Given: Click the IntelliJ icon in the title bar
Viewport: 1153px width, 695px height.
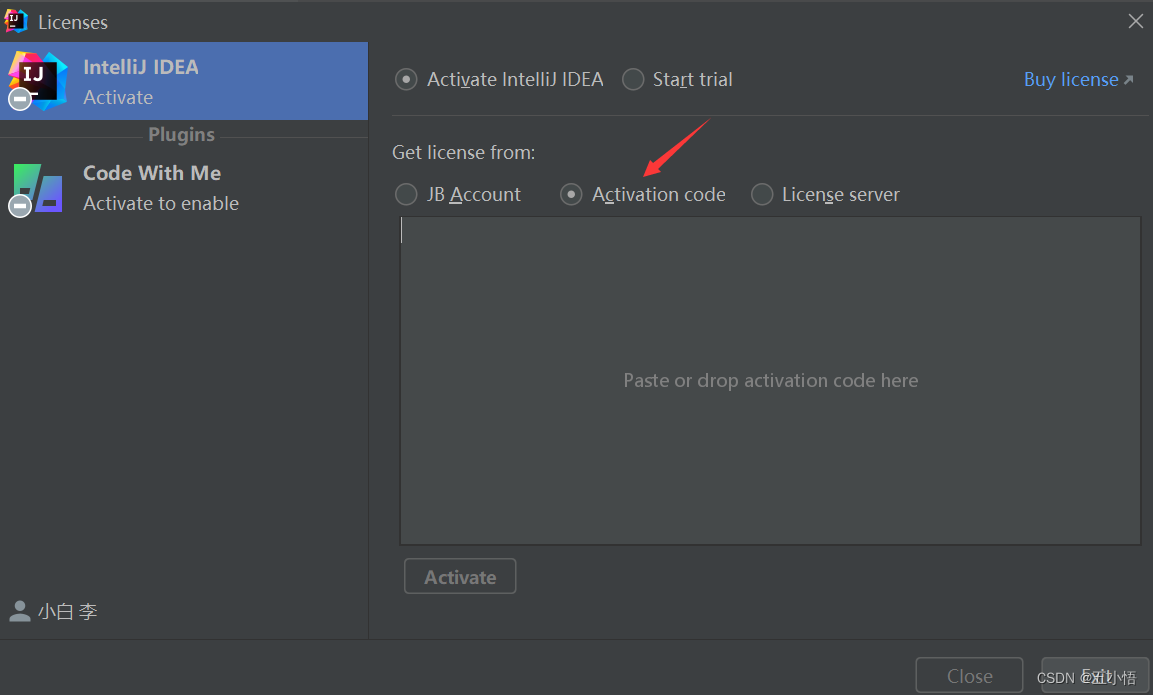Looking at the screenshot, I should tap(15, 21).
